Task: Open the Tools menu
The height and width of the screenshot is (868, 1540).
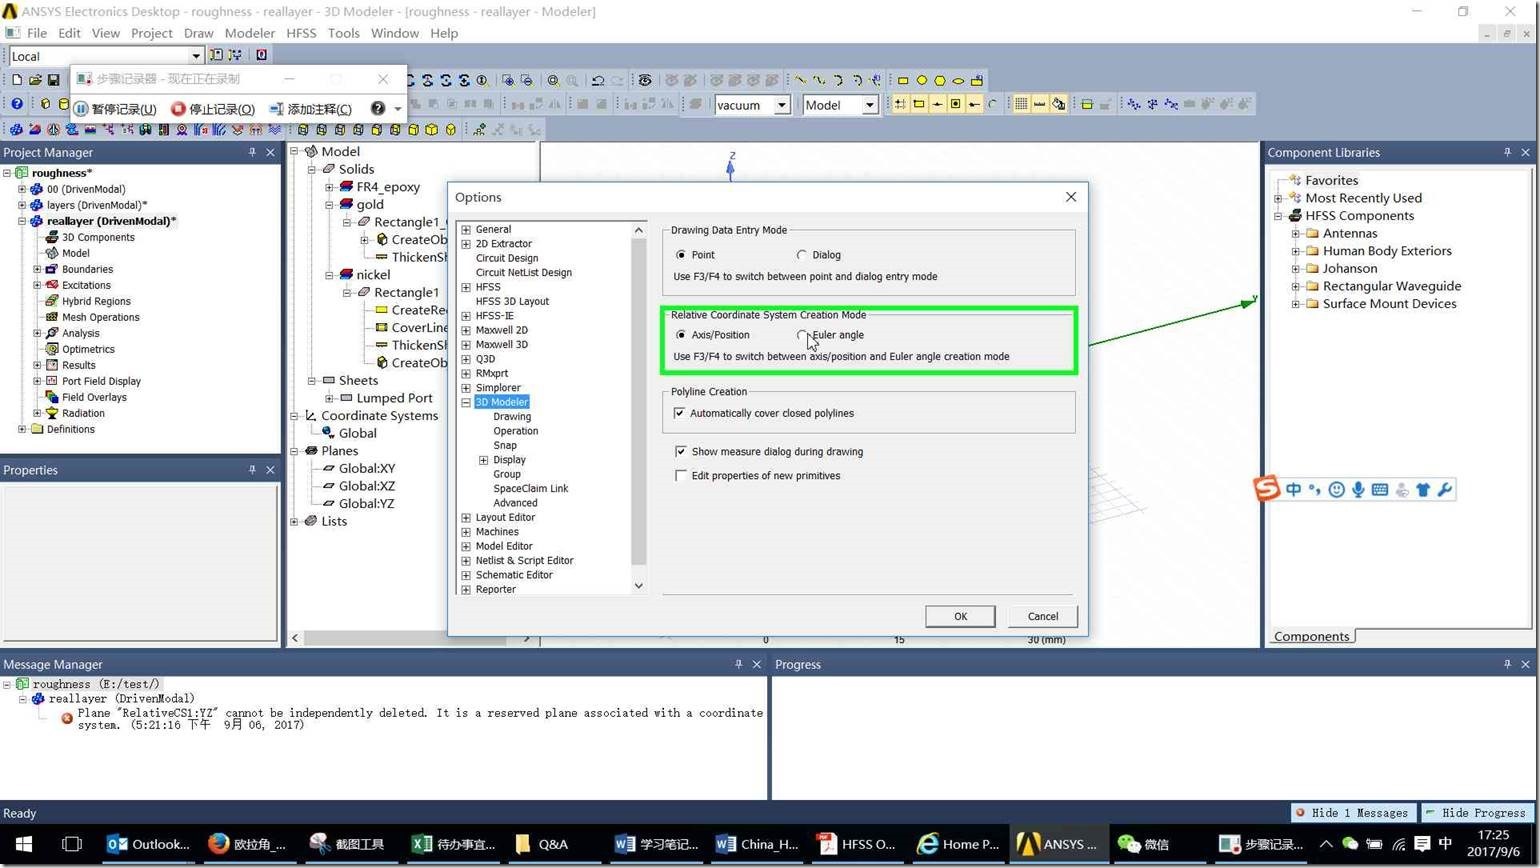Action: pyautogui.click(x=343, y=33)
